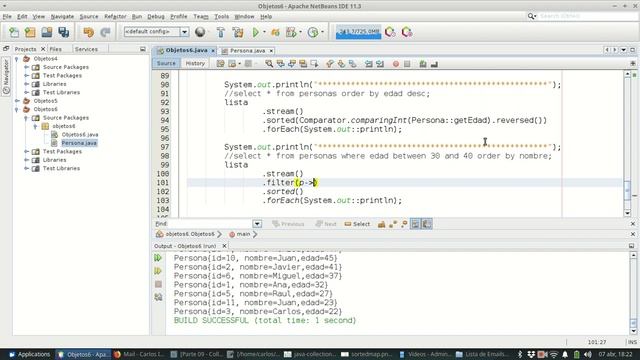
Task: Open the File menu
Action: 7,16
